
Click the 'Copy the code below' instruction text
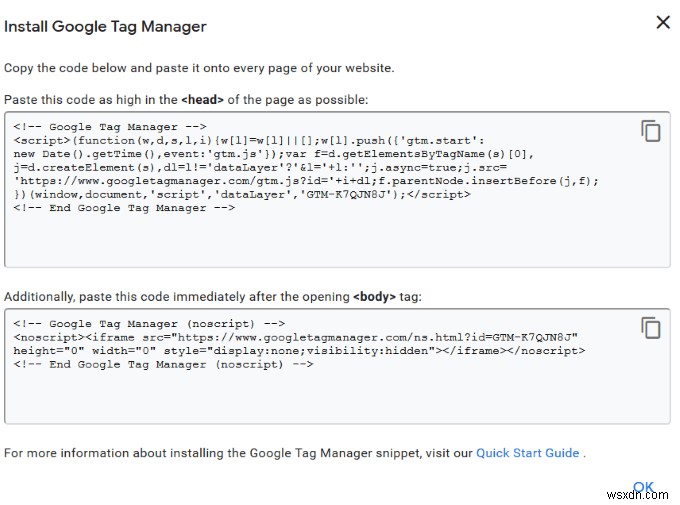[199, 68]
